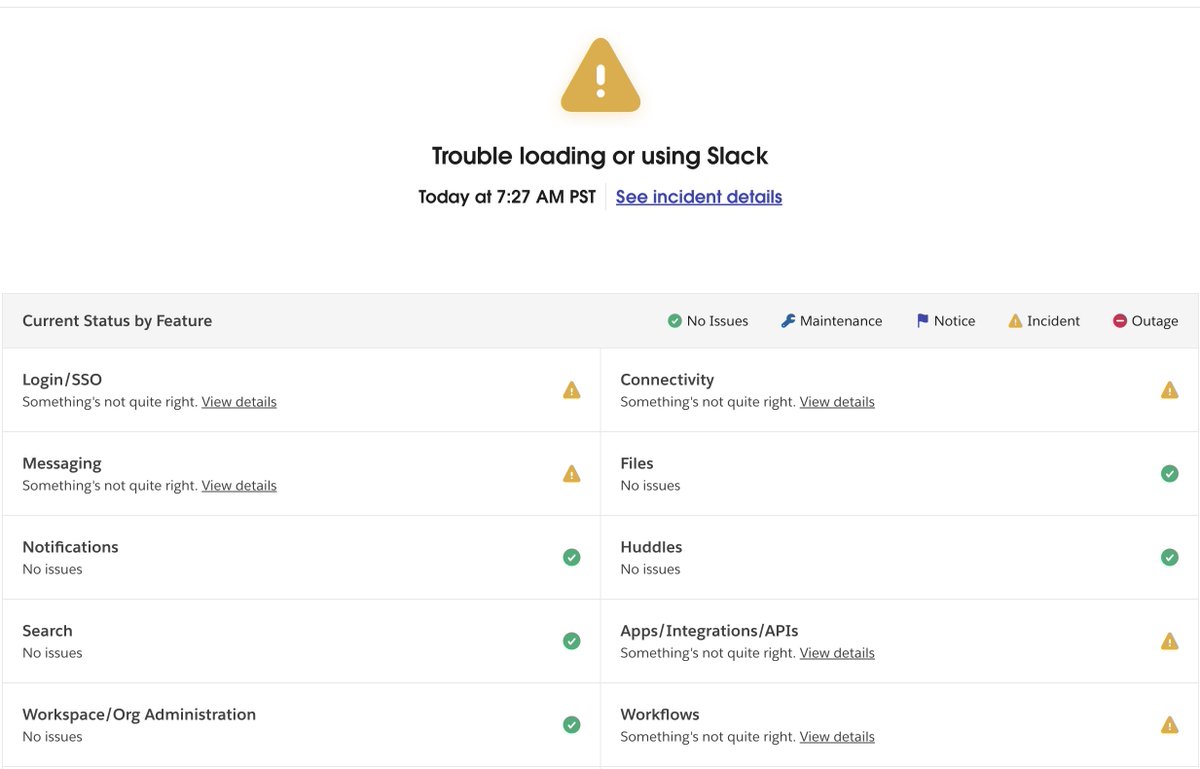
Task: Click the Maintenance legend wrench icon
Action: (788, 321)
